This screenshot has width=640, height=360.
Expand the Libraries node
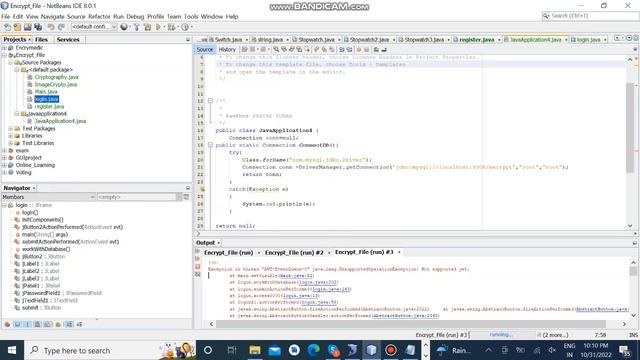pyautogui.click(x=11, y=136)
